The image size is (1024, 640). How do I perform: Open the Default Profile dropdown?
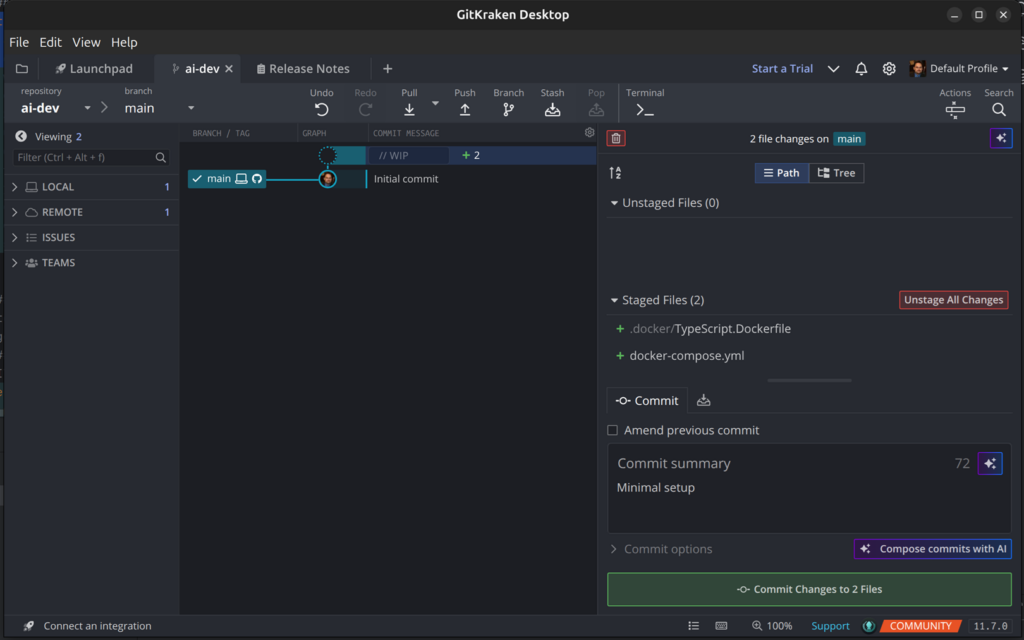click(959, 69)
